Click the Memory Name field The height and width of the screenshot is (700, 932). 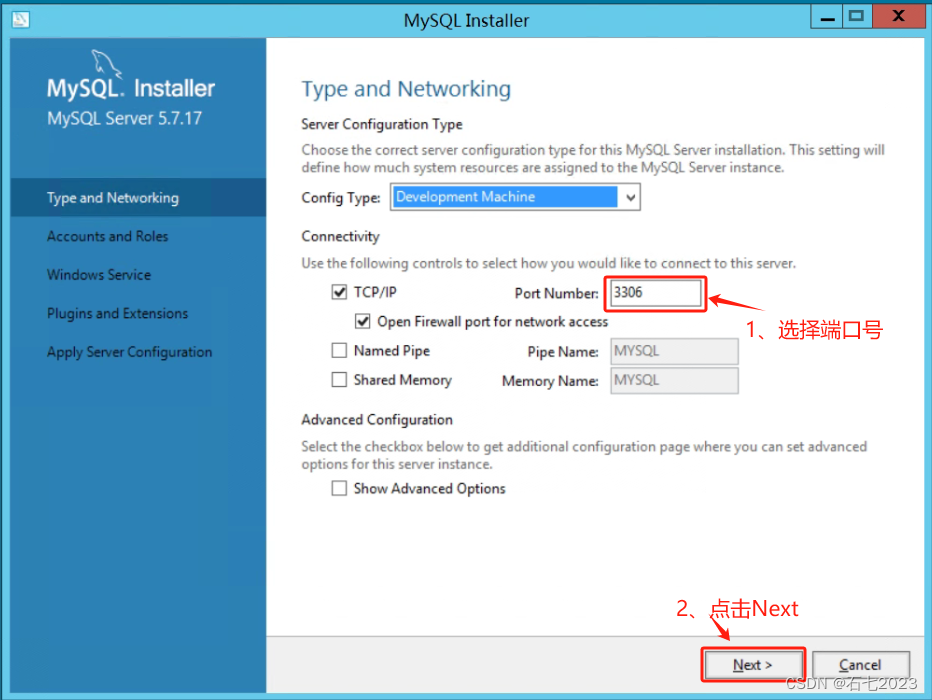click(x=674, y=380)
